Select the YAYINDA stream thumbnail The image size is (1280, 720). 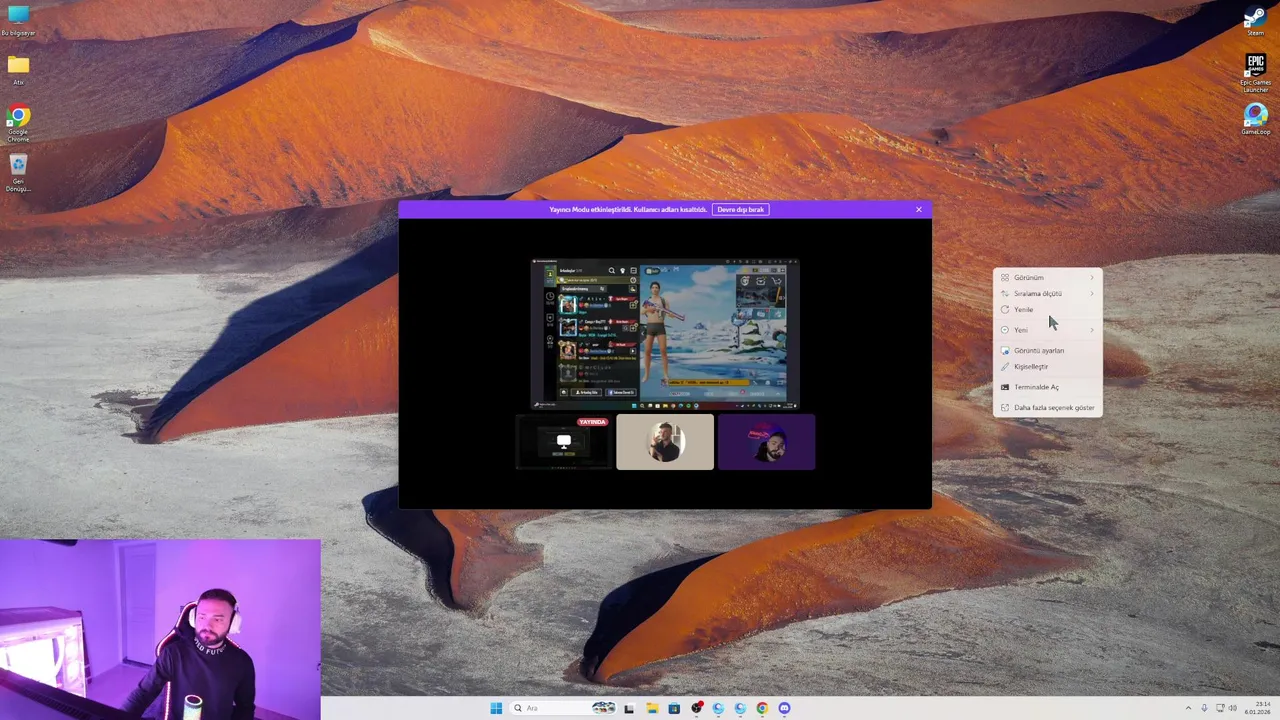pos(564,442)
